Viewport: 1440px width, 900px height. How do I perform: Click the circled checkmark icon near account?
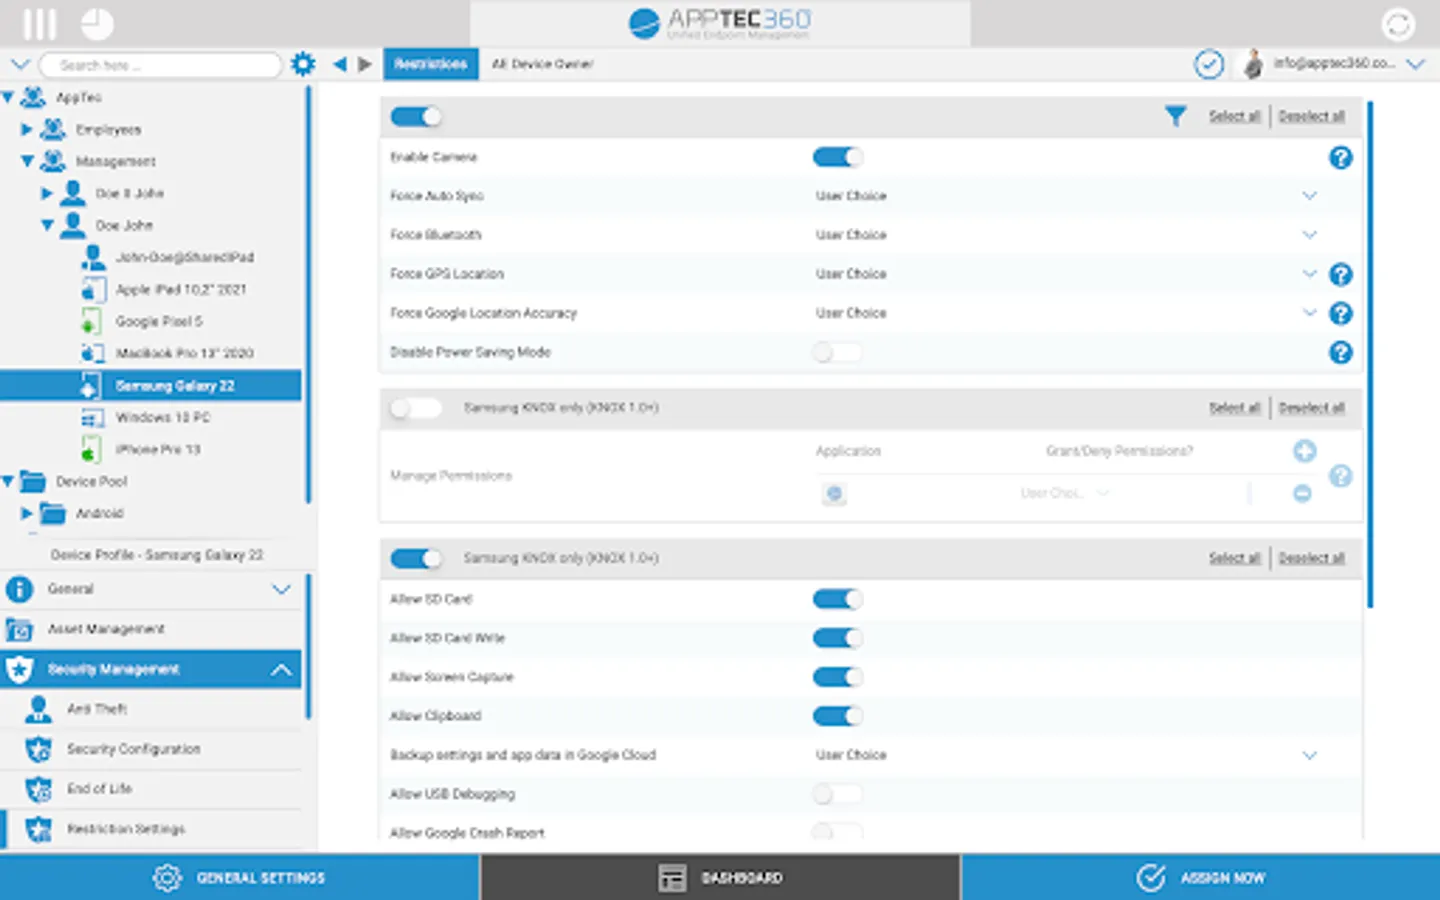pos(1209,64)
